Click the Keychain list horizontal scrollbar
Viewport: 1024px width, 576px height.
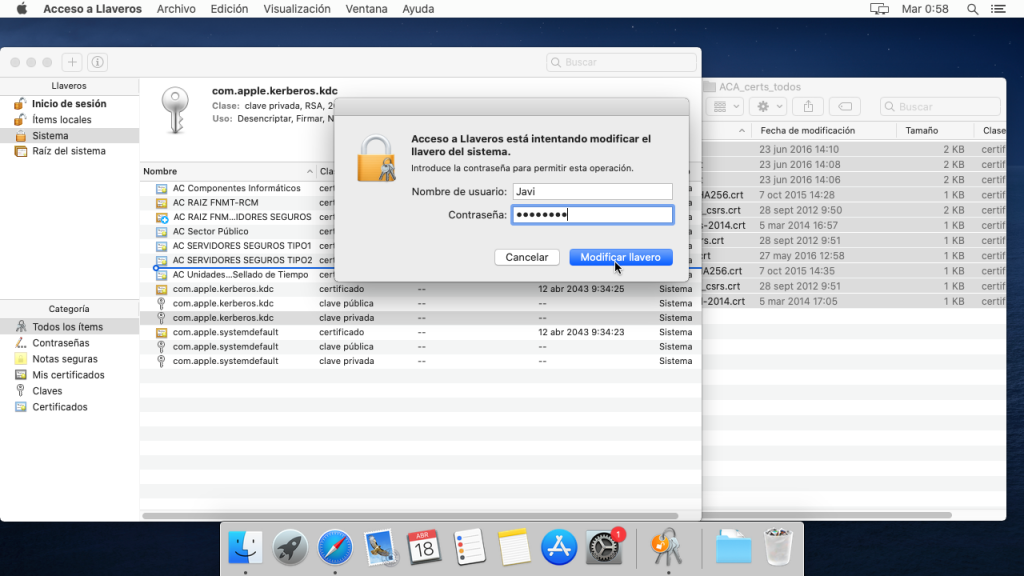coord(410,516)
